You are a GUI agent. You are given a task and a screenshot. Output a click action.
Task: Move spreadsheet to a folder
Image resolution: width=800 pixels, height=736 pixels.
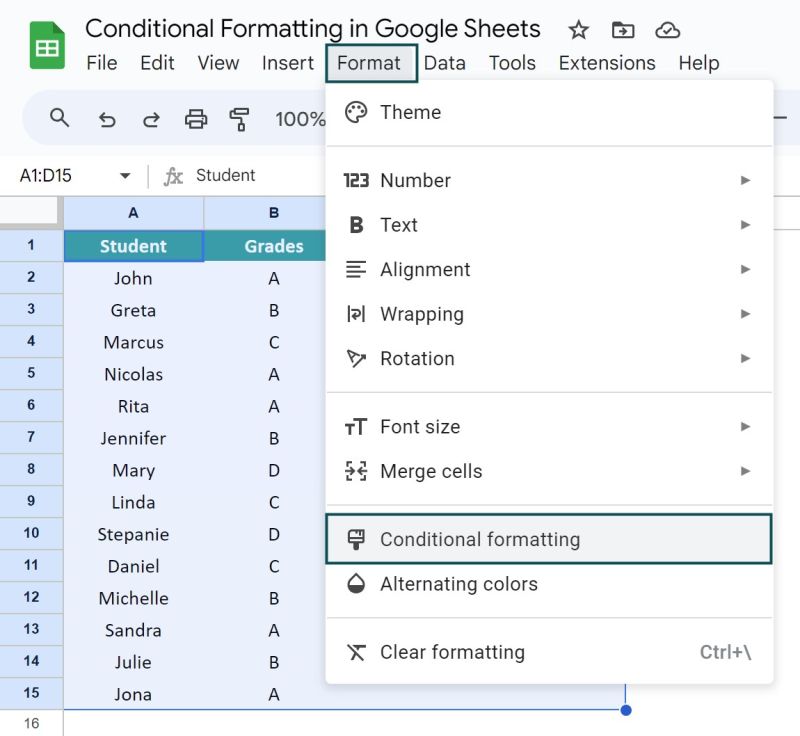[x=622, y=31]
